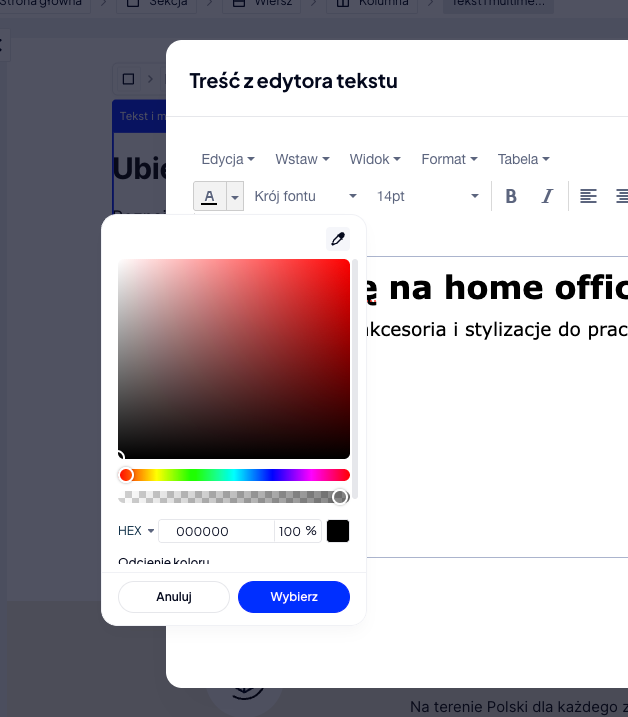Center align the text
This screenshot has height=717, width=628.
pyautogui.click(x=621, y=196)
